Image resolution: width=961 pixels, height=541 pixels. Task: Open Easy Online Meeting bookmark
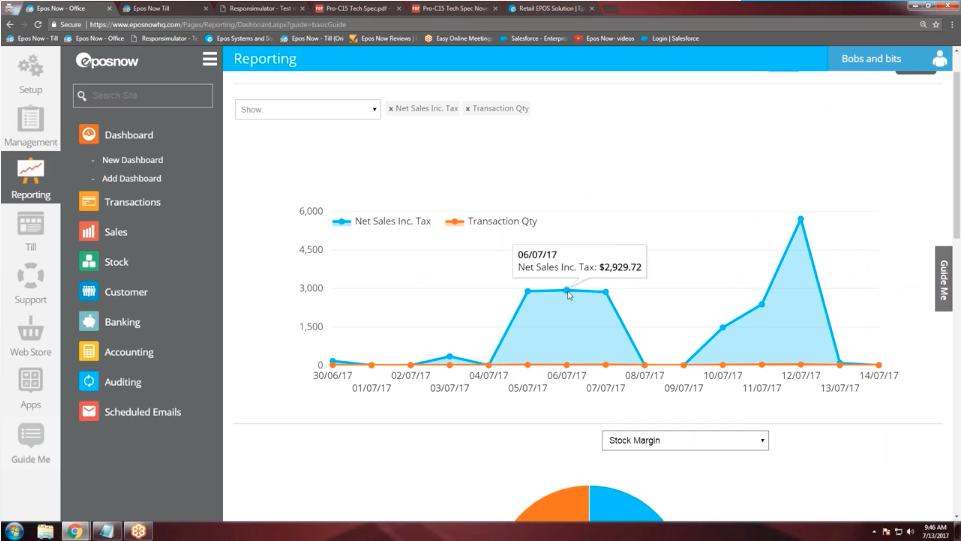[x=458, y=38]
